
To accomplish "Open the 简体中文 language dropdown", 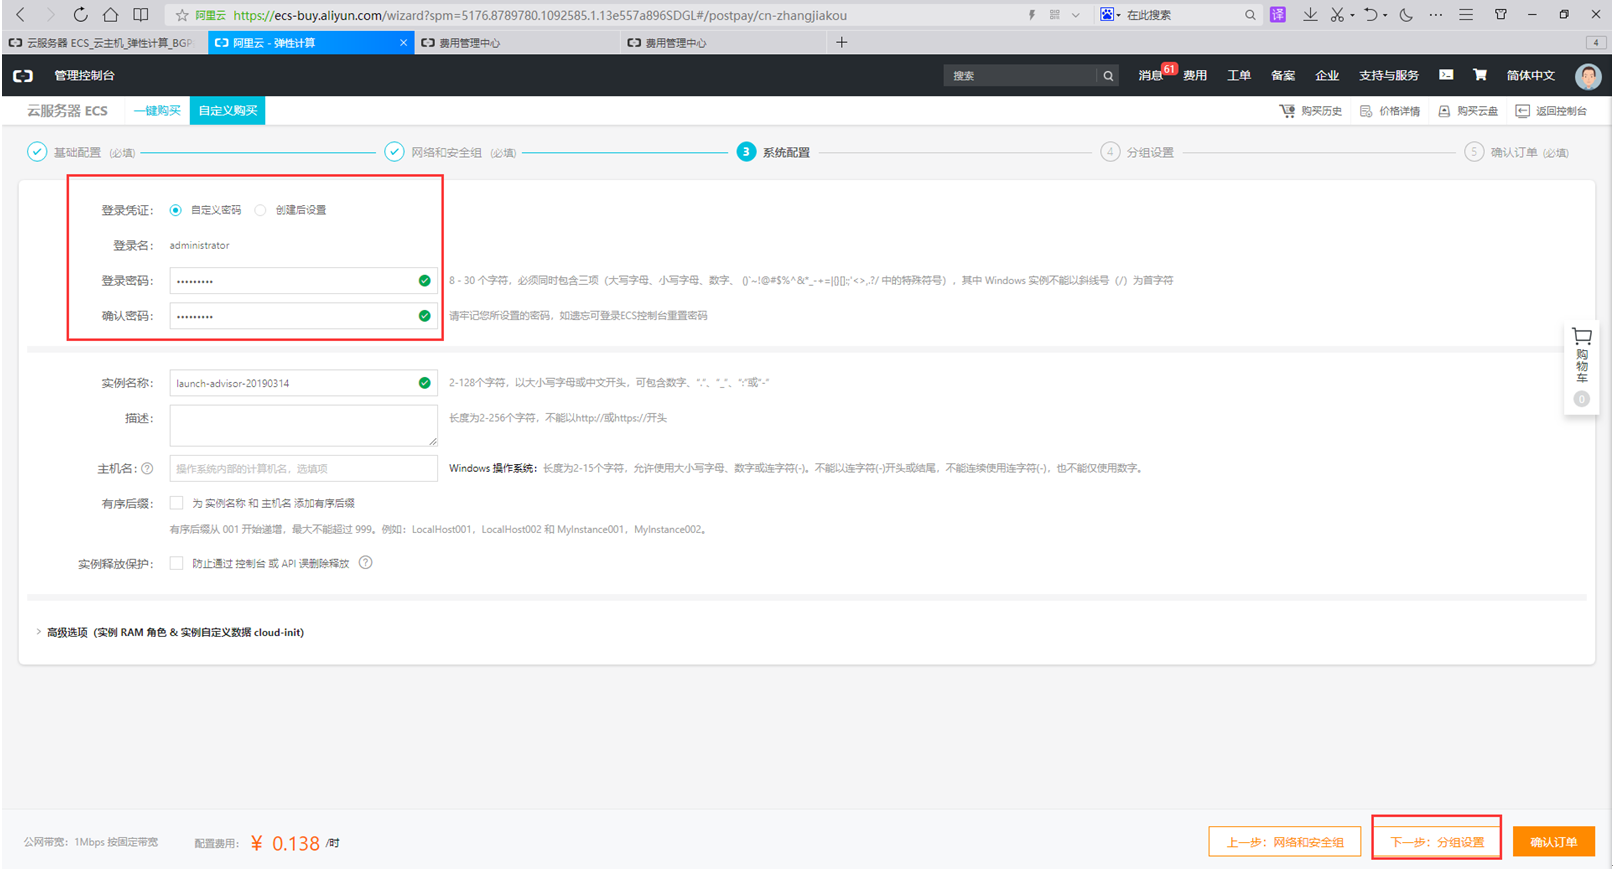I will pos(1530,76).
